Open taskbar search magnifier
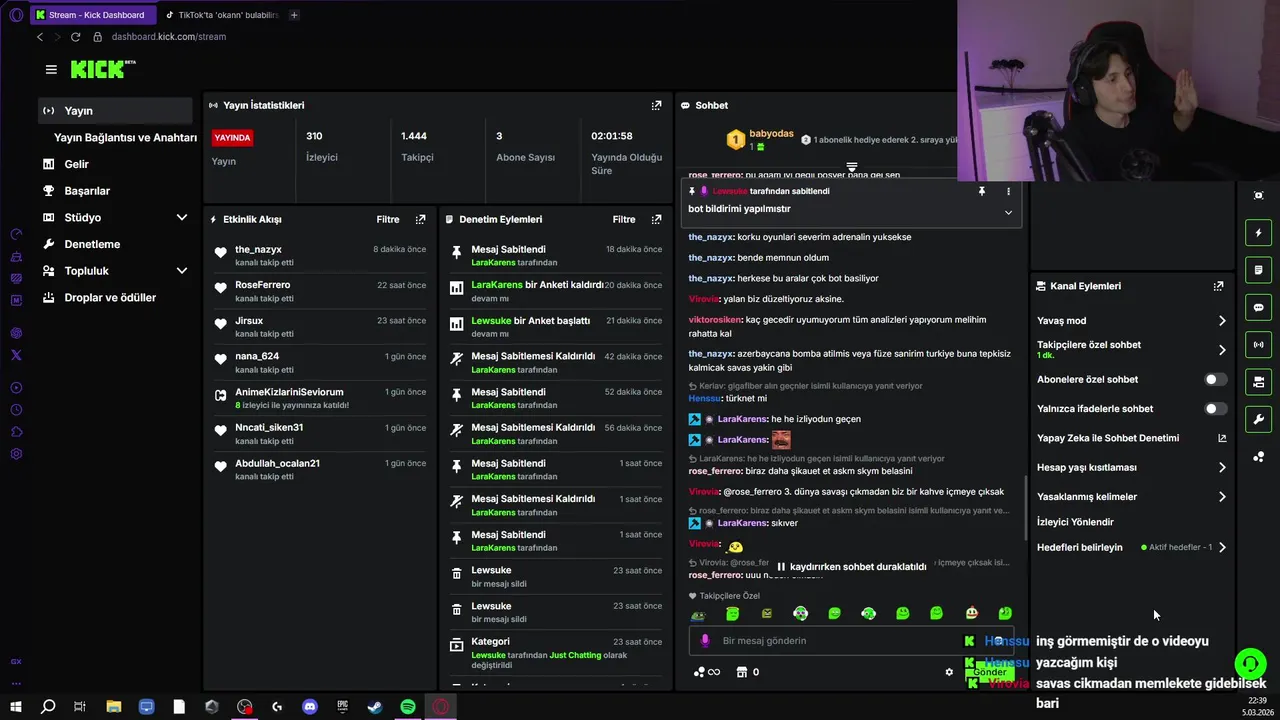 (x=48, y=707)
